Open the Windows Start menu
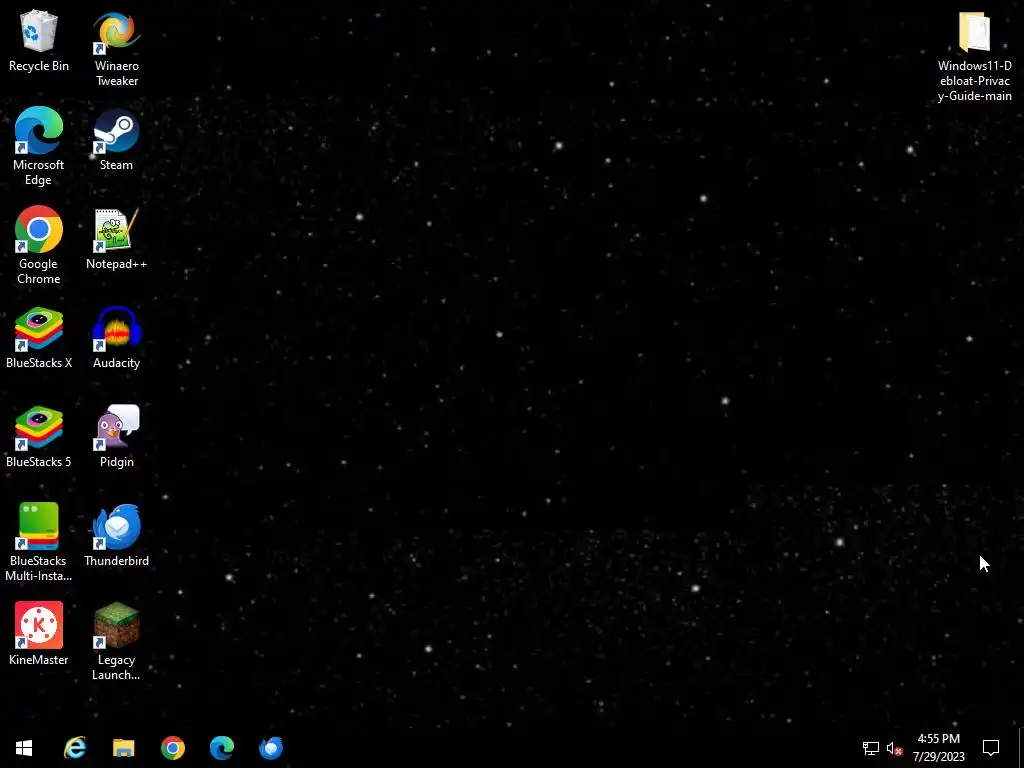Screen dimensions: 1024x768 point(24,748)
